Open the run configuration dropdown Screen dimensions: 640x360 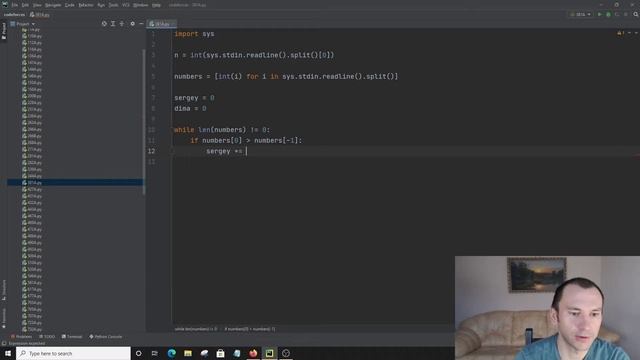click(x=580, y=14)
